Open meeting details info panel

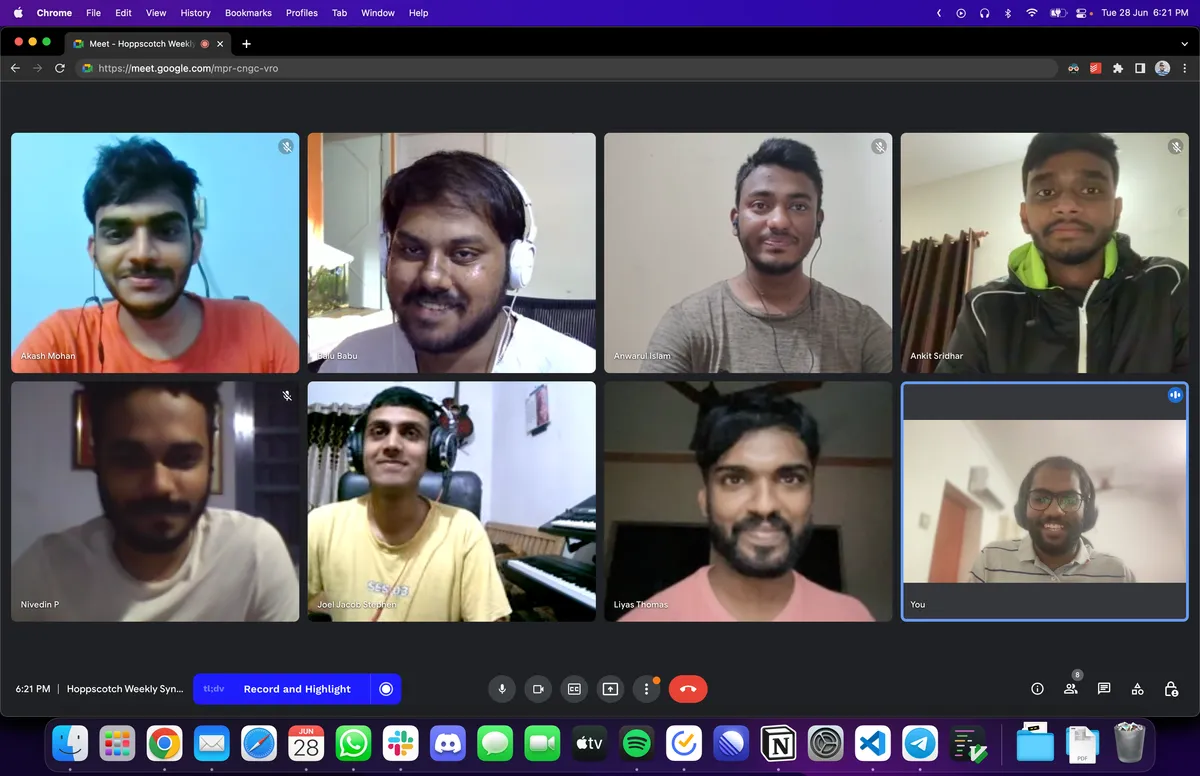click(1037, 689)
